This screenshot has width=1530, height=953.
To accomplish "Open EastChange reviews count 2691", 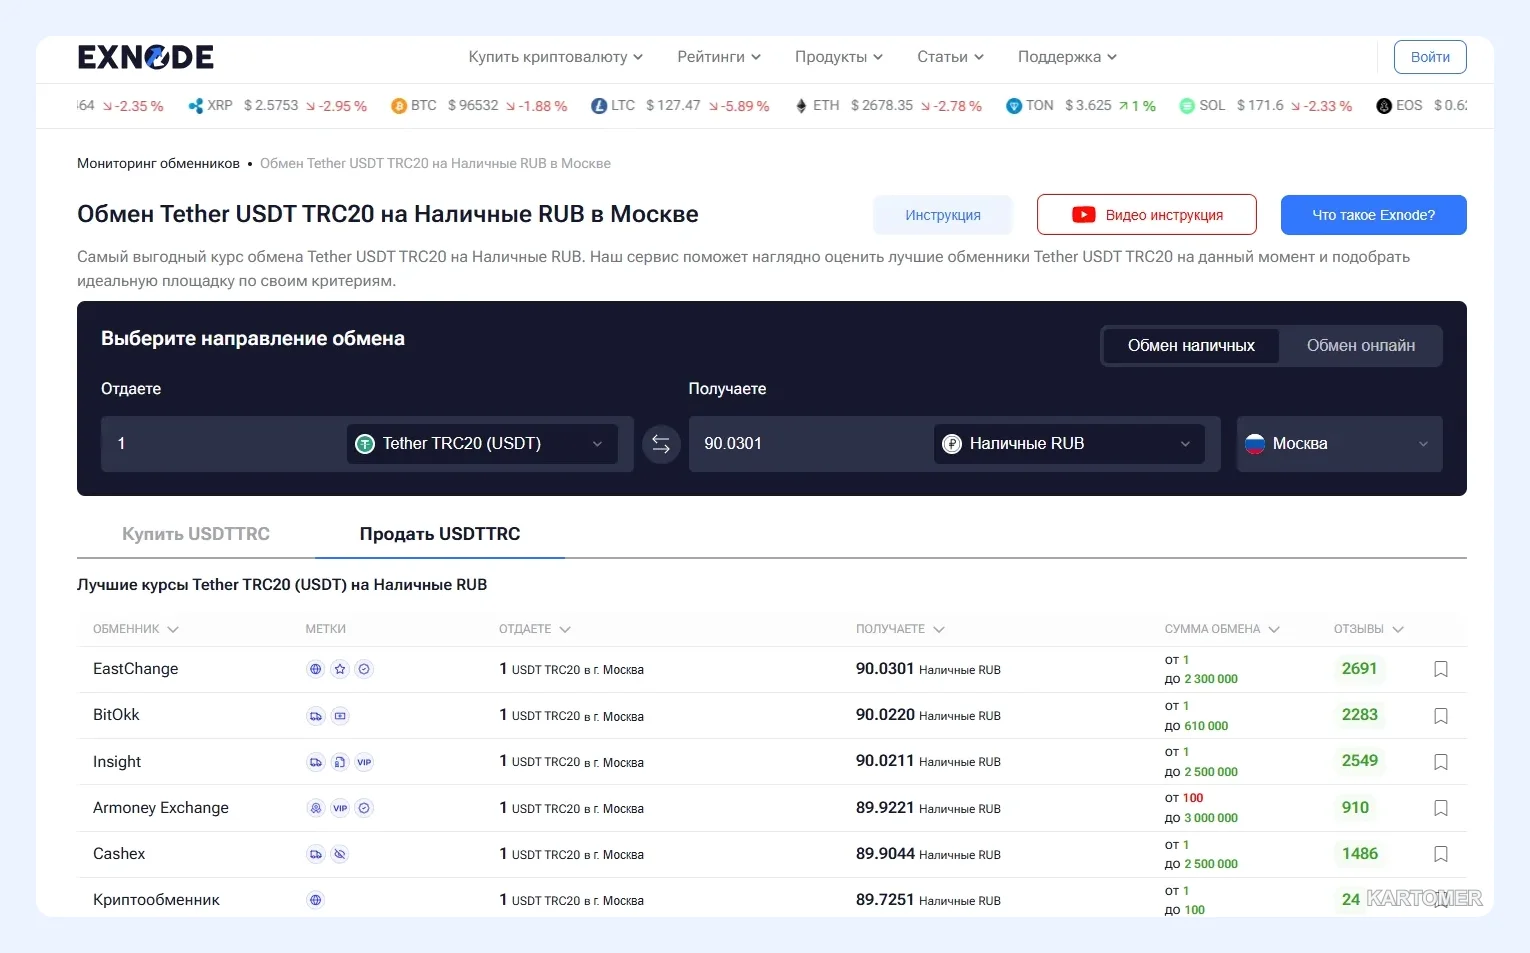I will pyautogui.click(x=1359, y=669).
